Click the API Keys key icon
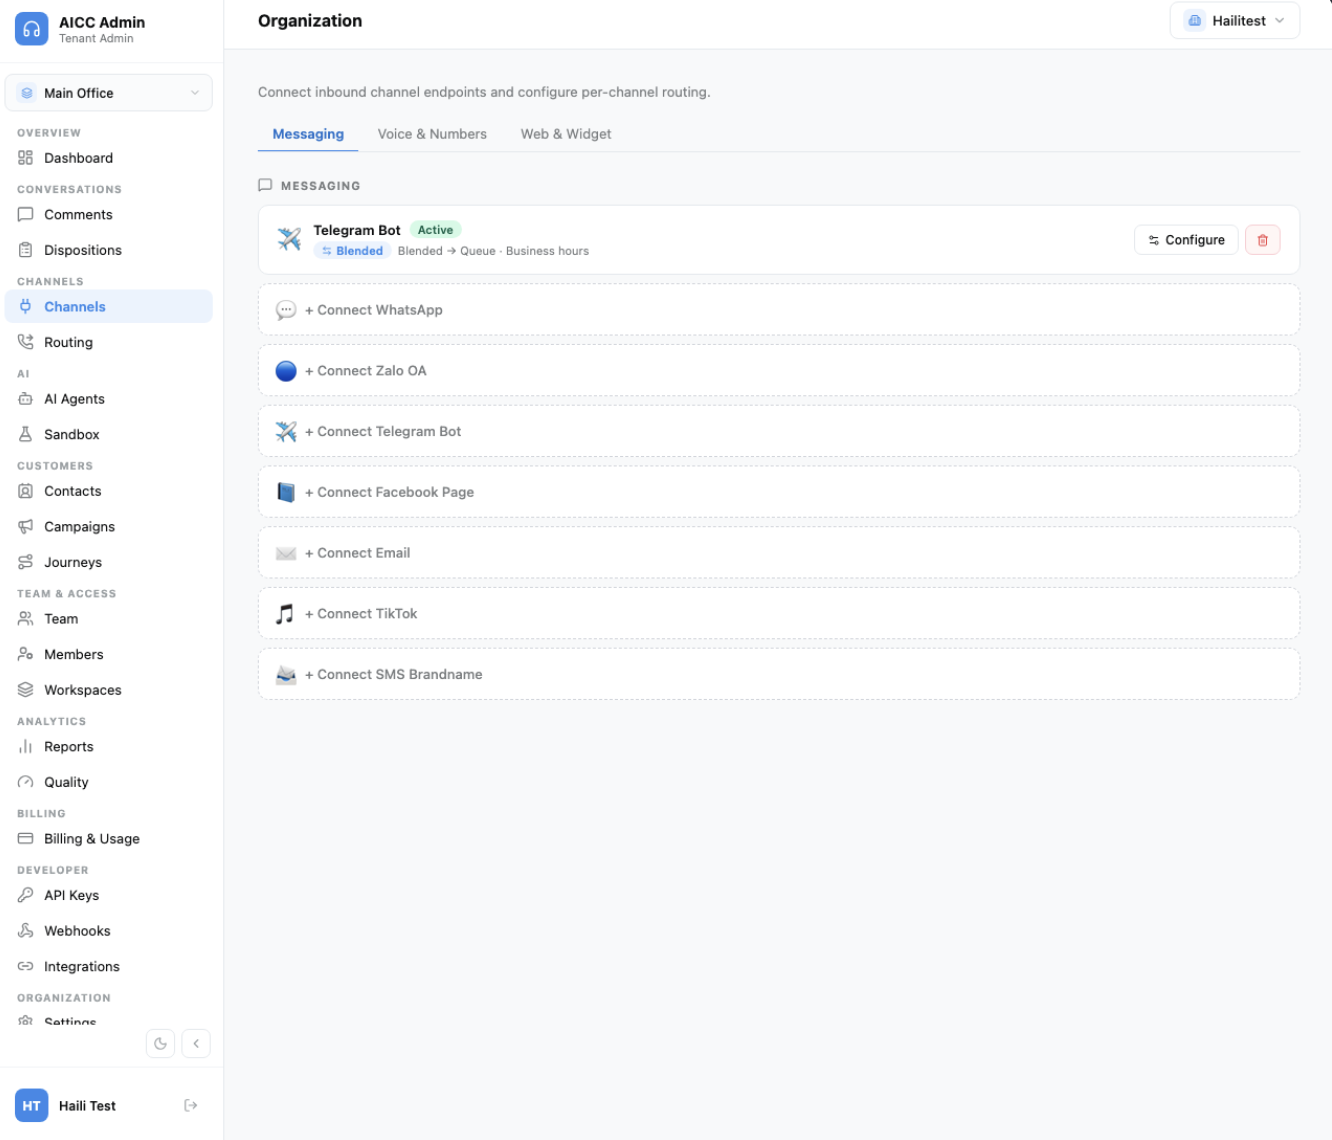Image resolution: width=1332 pixels, height=1140 pixels. [x=26, y=895]
